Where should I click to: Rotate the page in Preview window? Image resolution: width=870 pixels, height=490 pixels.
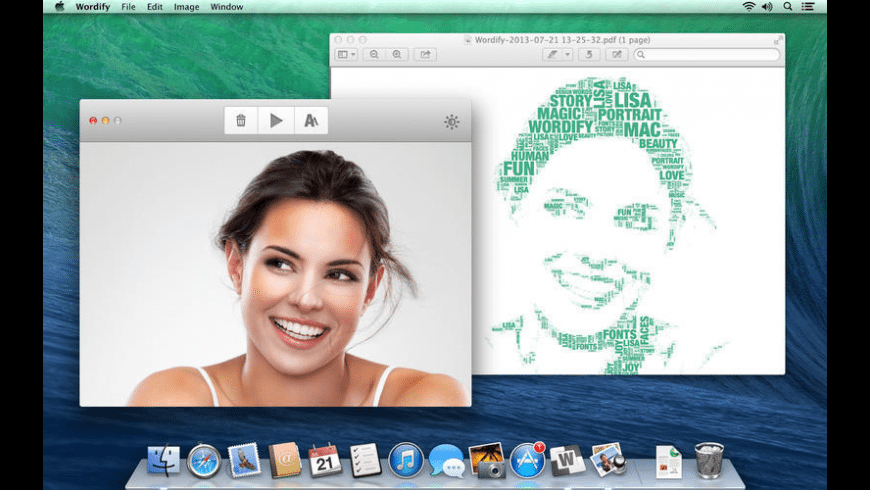pyautogui.click(x=589, y=54)
